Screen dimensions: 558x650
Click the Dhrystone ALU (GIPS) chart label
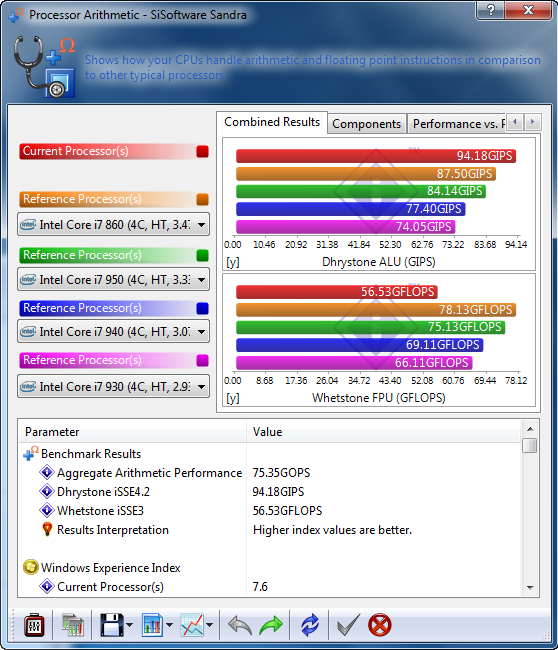click(x=378, y=262)
